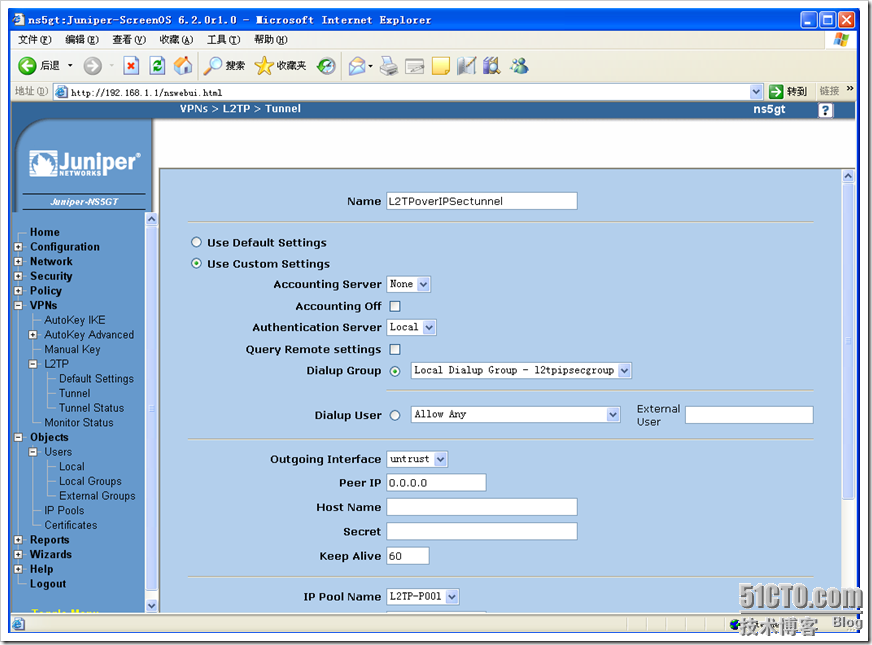Open the 文件(F) menu
The width and height of the screenshot is (872, 645).
(34, 39)
